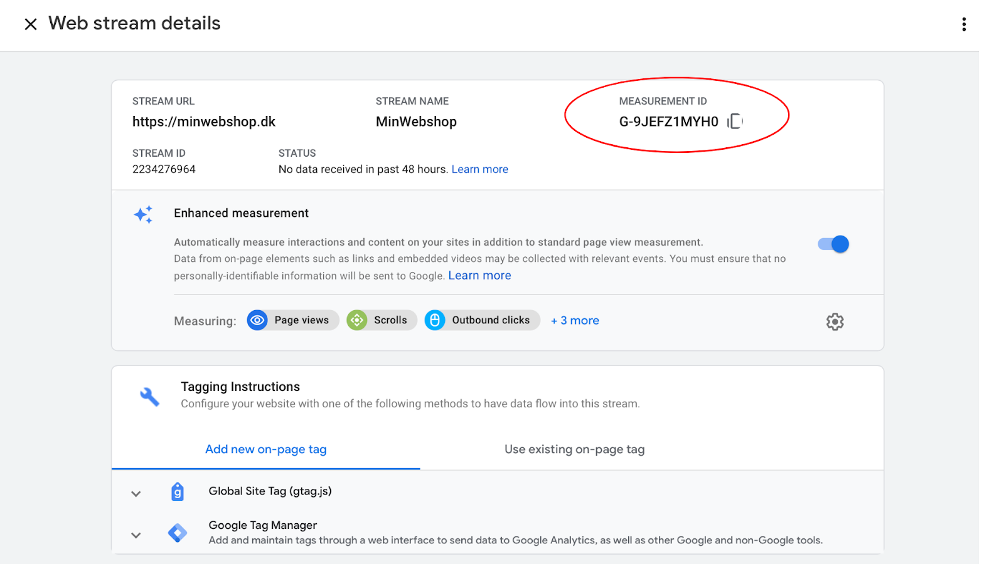Viewport: 1004px width, 564px height.
Task: Turn off the Enhanced measurement switch
Action: click(833, 244)
